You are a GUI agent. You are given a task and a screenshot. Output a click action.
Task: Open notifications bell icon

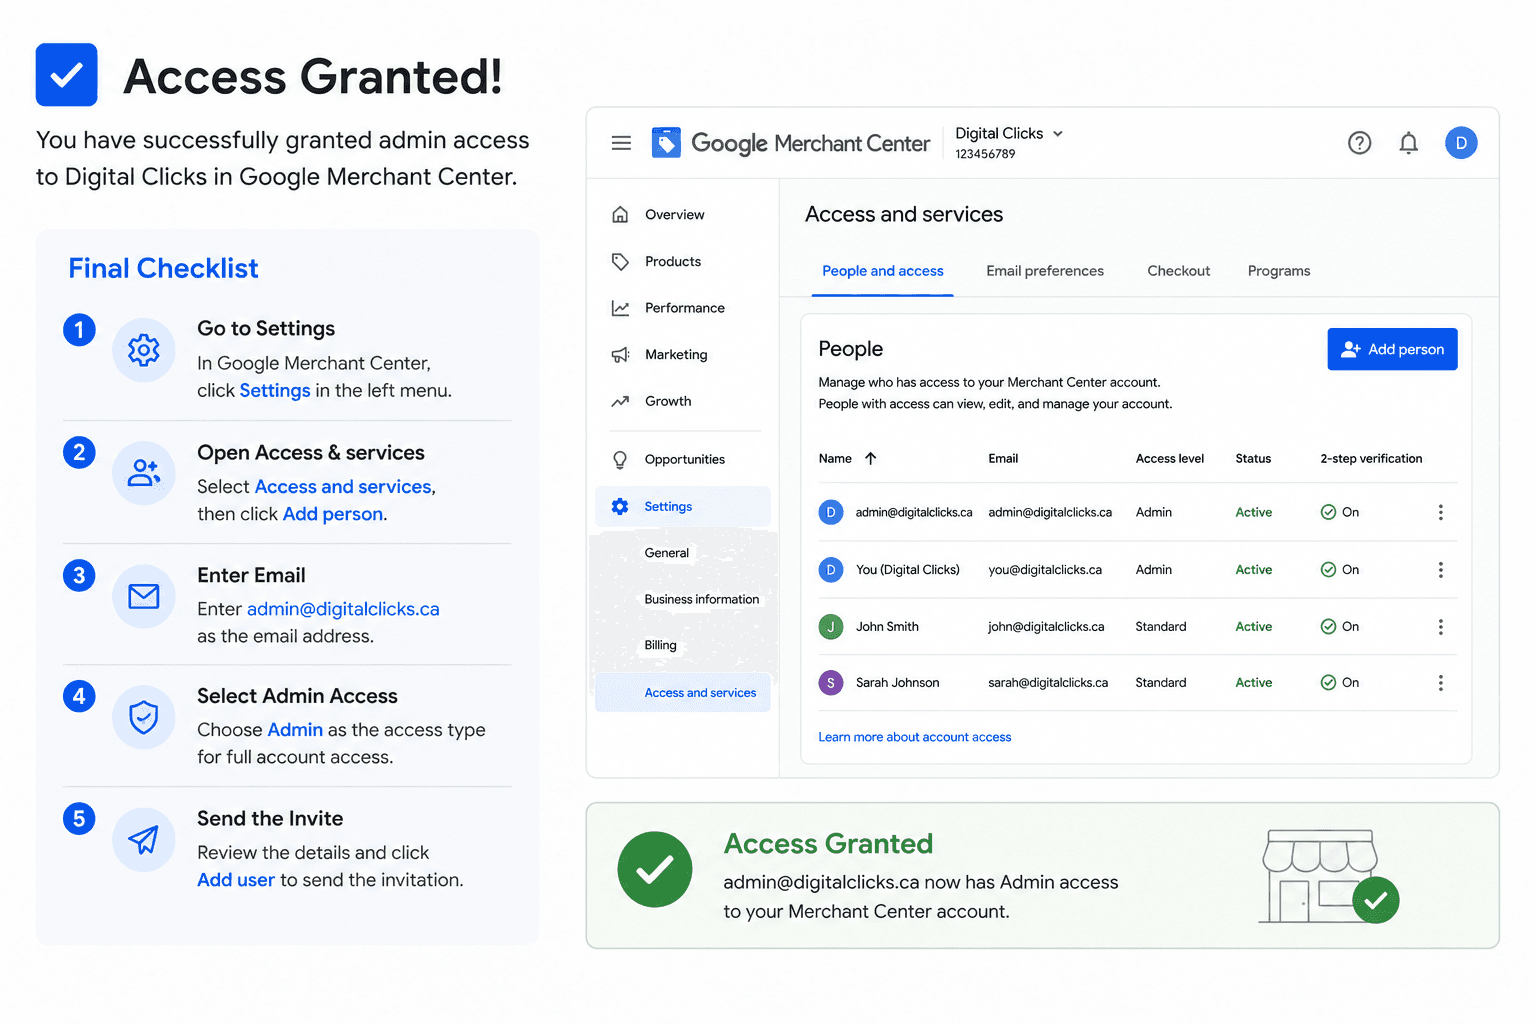[x=1408, y=143]
